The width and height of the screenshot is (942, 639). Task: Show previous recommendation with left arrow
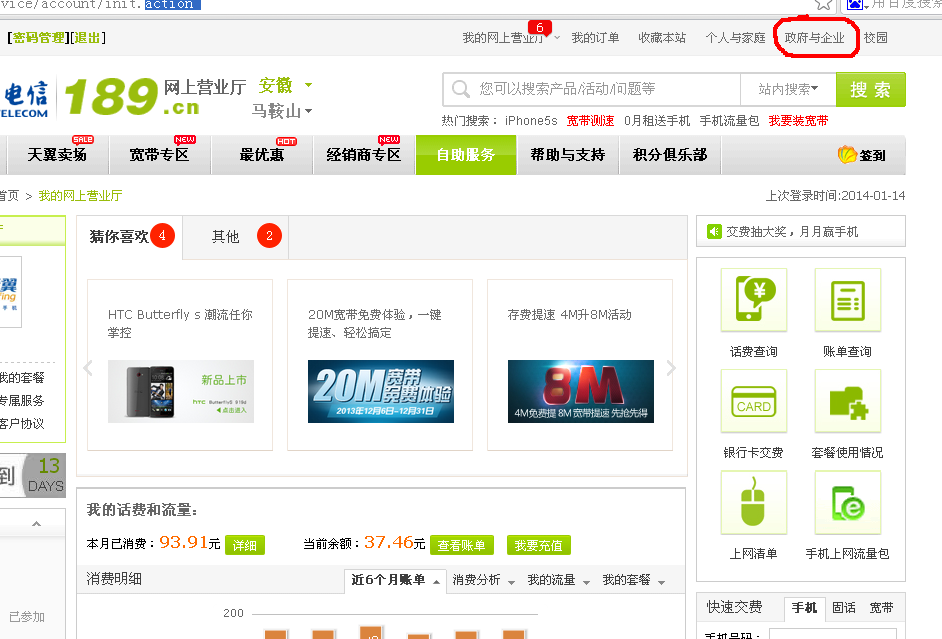(88, 368)
